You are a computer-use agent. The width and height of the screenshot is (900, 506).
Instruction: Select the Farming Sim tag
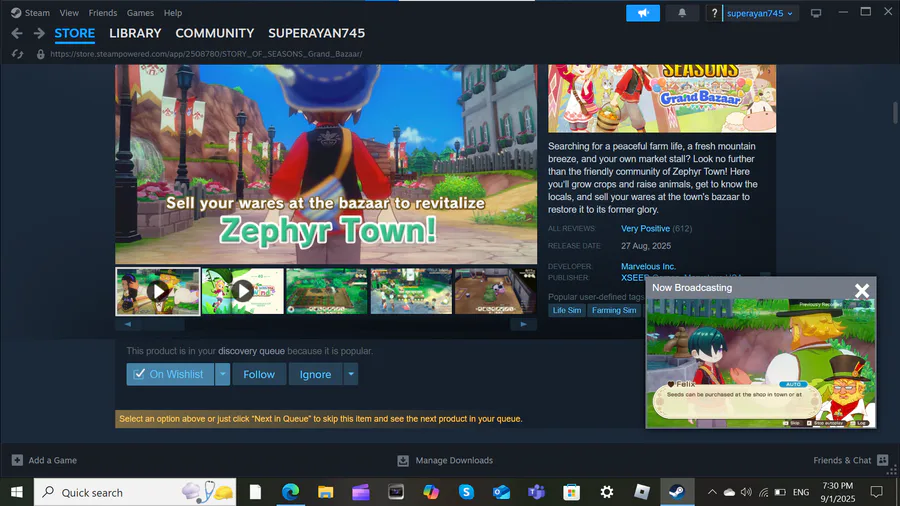click(614, 310)
